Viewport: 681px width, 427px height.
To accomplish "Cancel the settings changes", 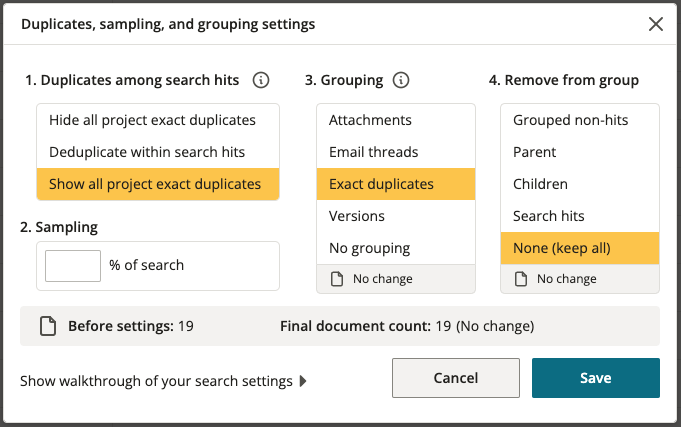I will [x=456, y=378].
